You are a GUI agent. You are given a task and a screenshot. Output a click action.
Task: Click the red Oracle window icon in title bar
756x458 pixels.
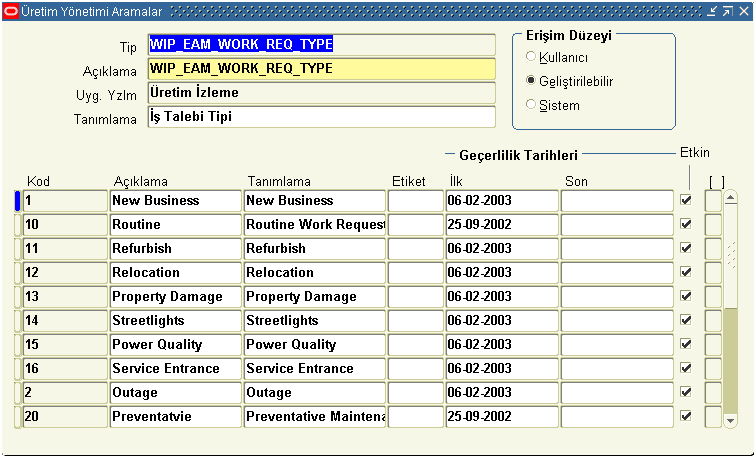pos(11,11)
